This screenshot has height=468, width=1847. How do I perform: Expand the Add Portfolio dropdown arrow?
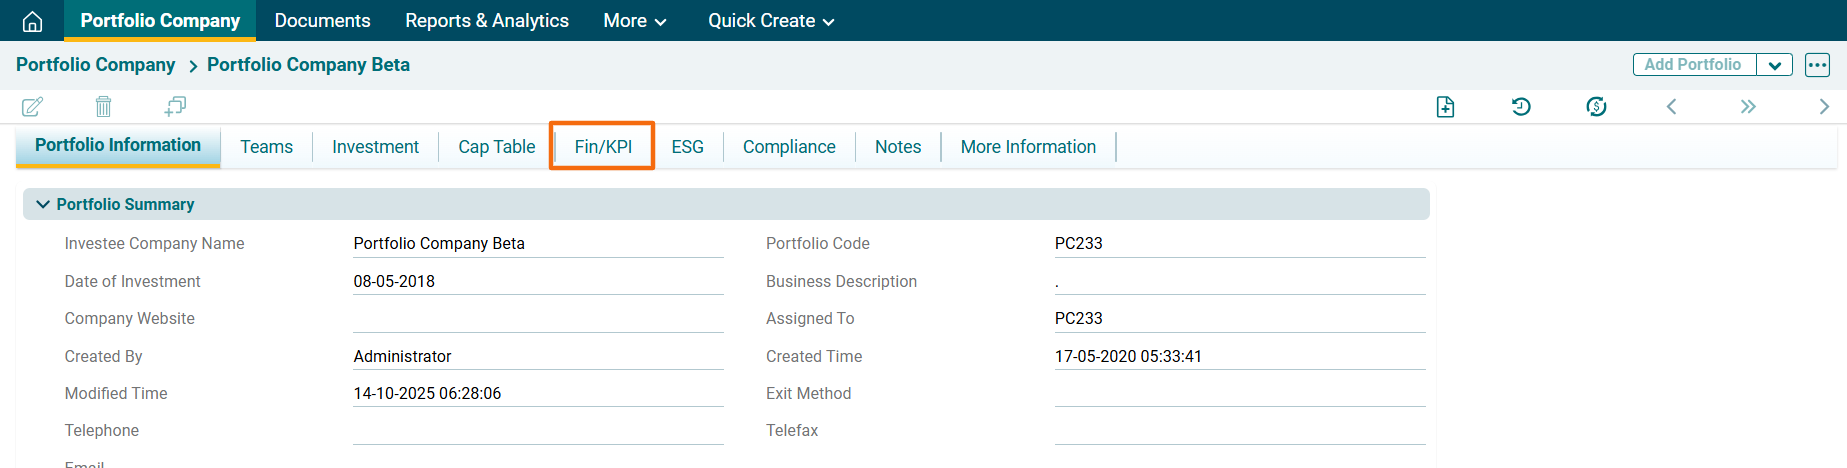click(1774, 65)
